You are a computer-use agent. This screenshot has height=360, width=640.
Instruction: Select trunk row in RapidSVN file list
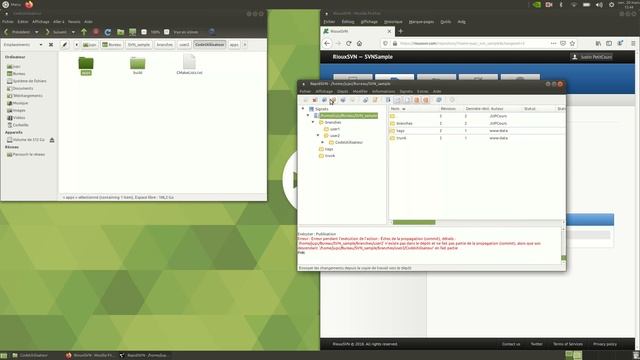477,138
